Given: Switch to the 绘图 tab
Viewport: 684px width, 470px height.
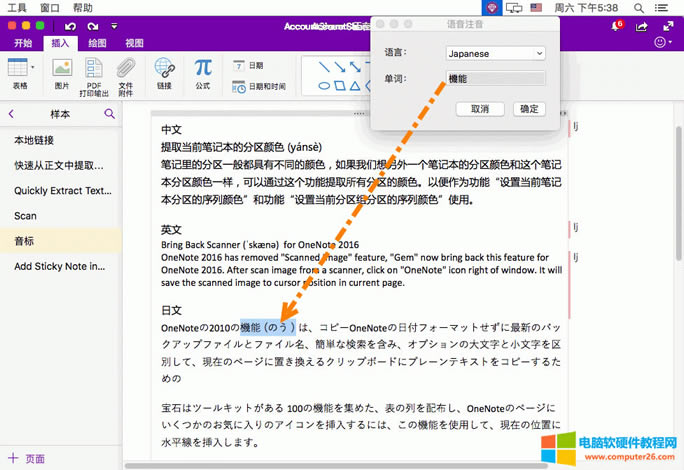Looking at the screenshot, I should [x=98, y=43].
